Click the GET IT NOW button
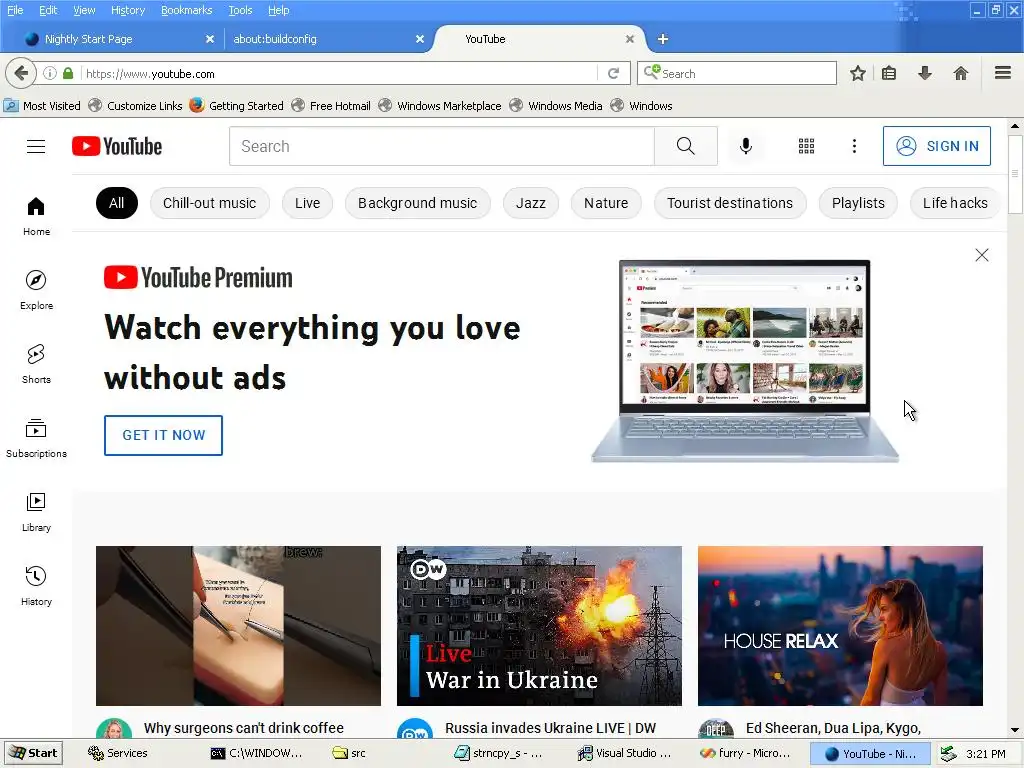The image size is (1024, 768). point(163,435)
